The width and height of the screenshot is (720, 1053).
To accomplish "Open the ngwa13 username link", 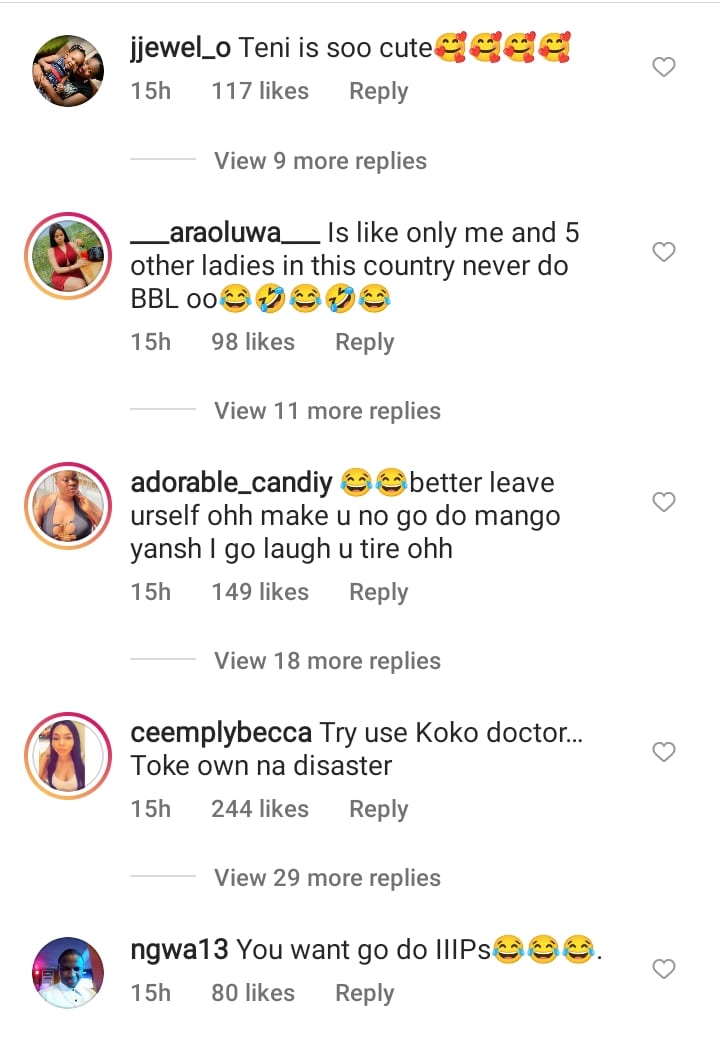I will [180, 950].
